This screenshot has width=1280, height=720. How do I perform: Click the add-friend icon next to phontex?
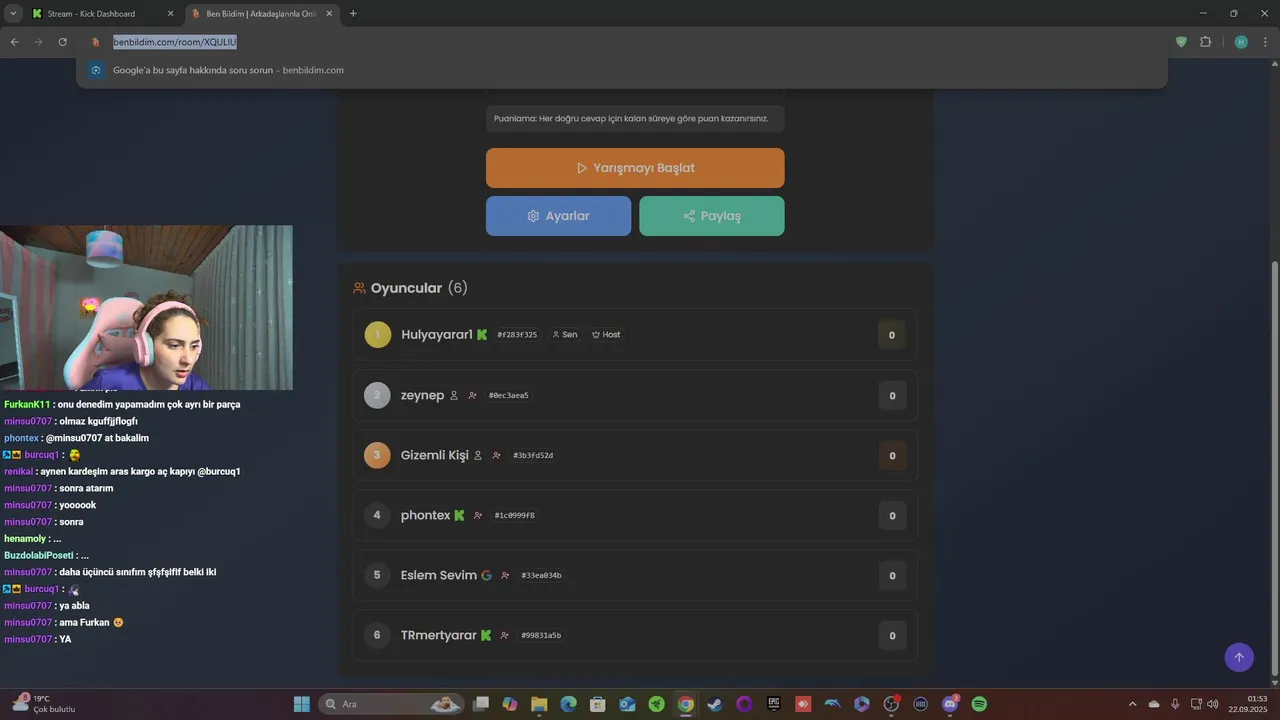click(x=478, y=515)
